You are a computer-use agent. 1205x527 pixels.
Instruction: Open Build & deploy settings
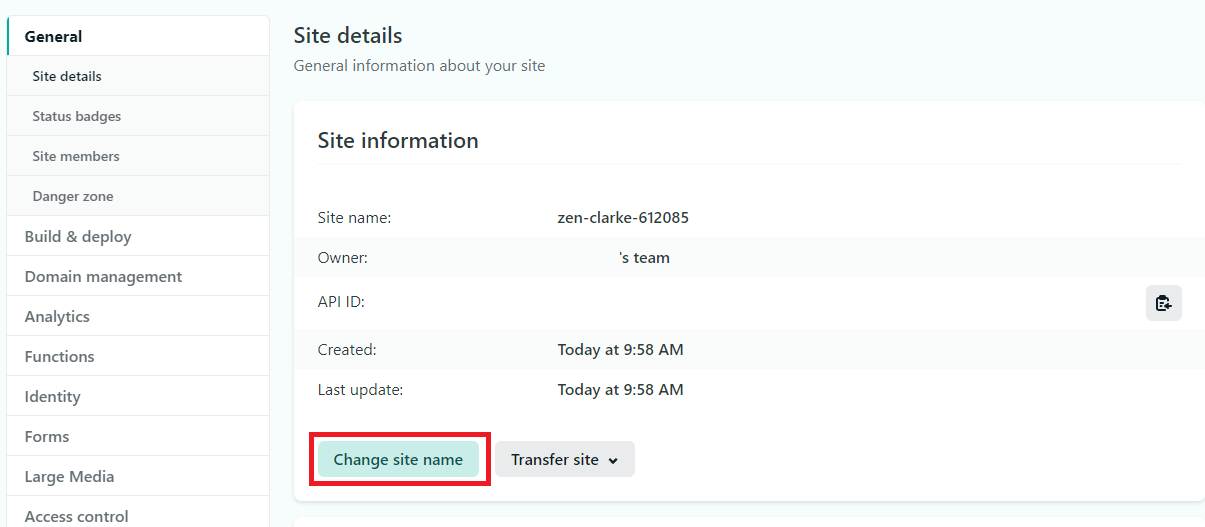coord(138,236)
